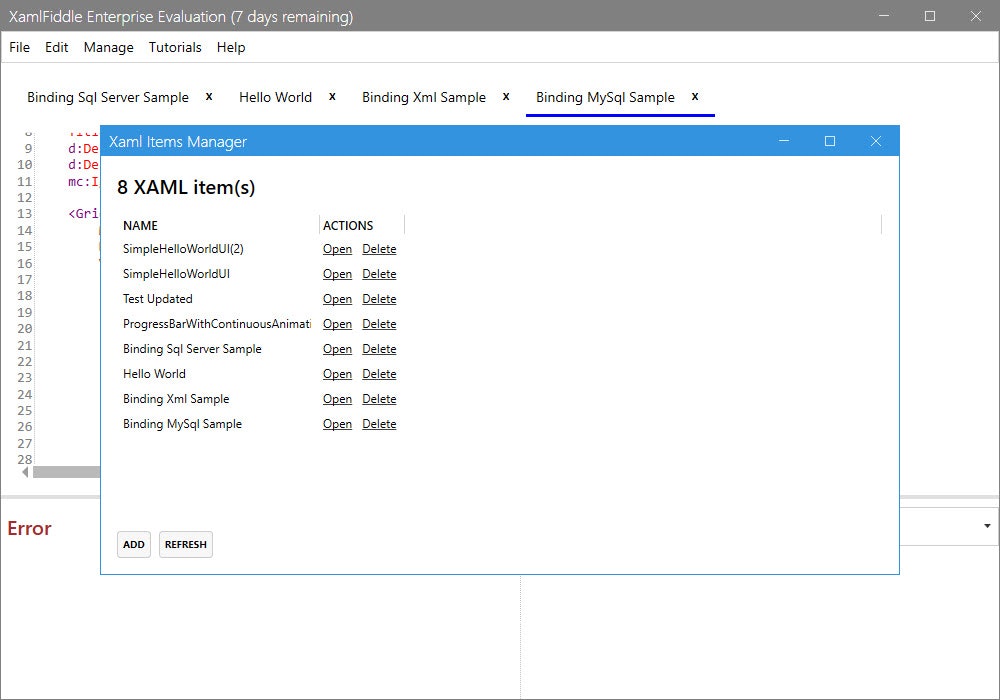Delete Binding Xml Sample item
This screenshot has height=700, width=1000.
coord(379,398)
